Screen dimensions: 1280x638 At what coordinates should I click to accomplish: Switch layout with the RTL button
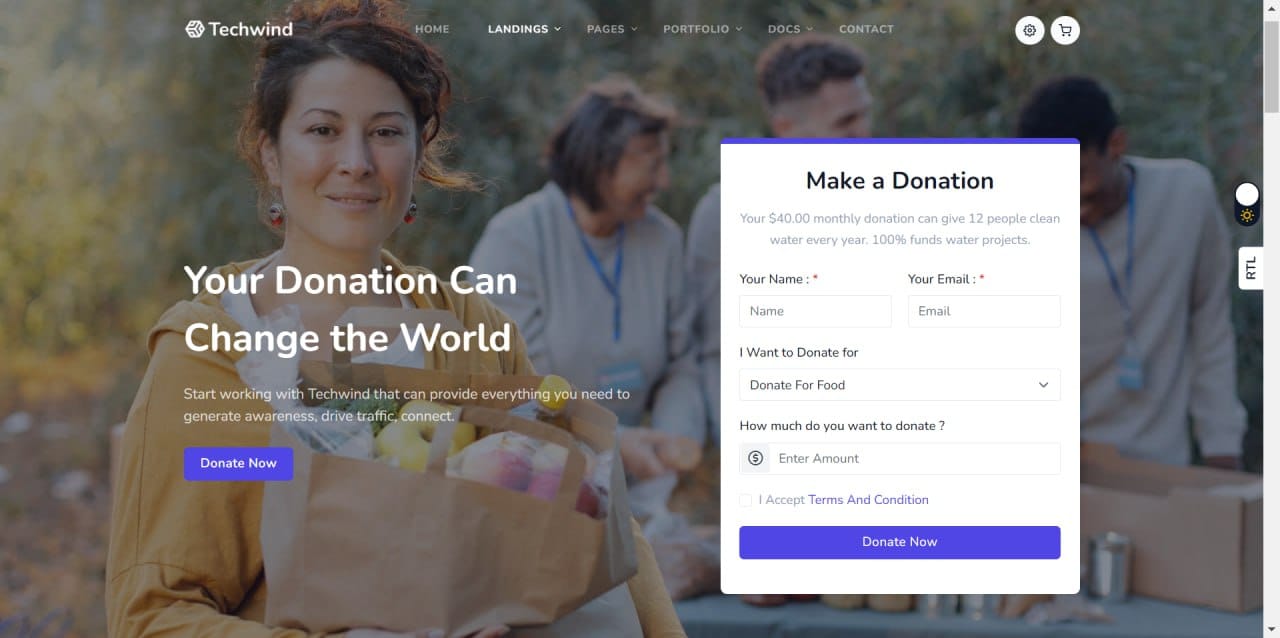coord(1251,268)
